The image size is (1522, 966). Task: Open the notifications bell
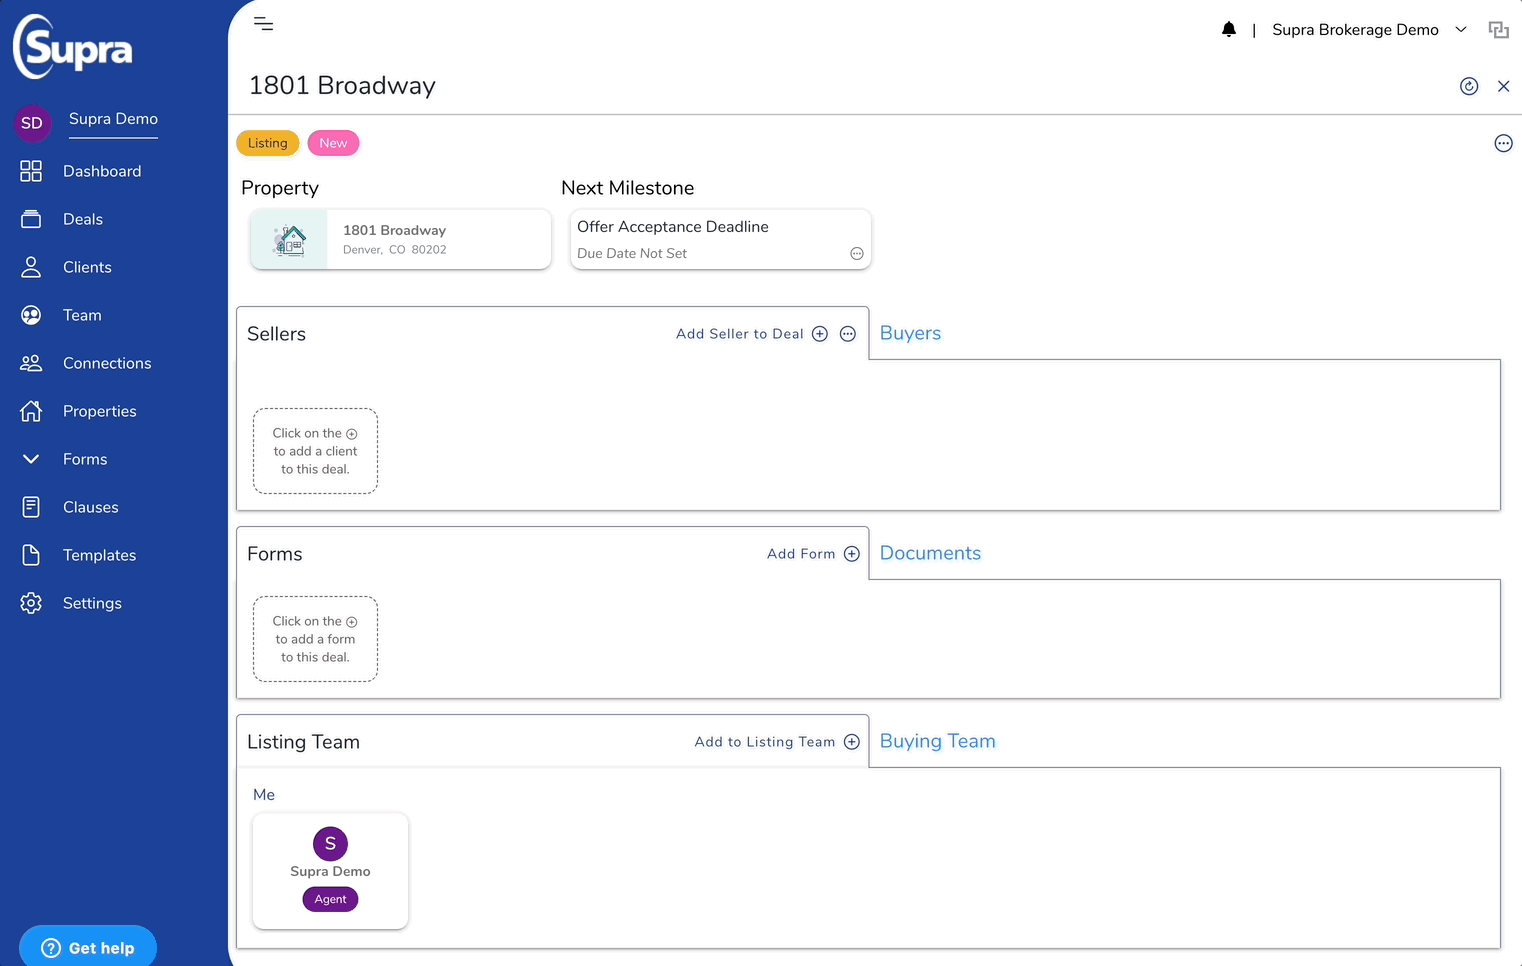coord(1229,29)
